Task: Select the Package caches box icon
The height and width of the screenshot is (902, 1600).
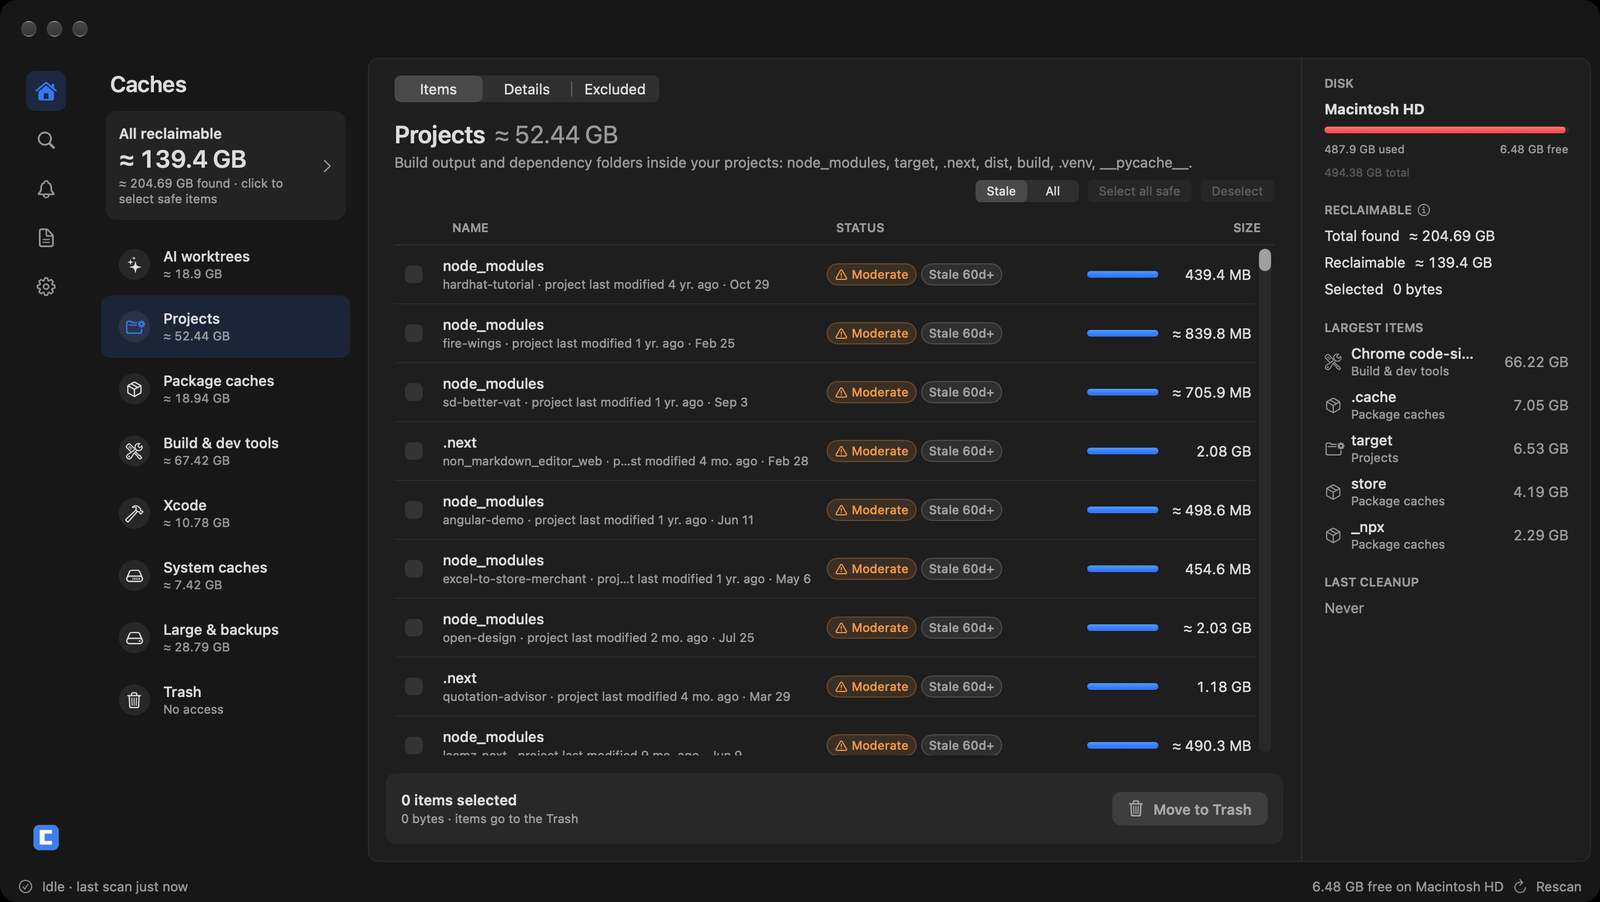Action: point(134,388)
